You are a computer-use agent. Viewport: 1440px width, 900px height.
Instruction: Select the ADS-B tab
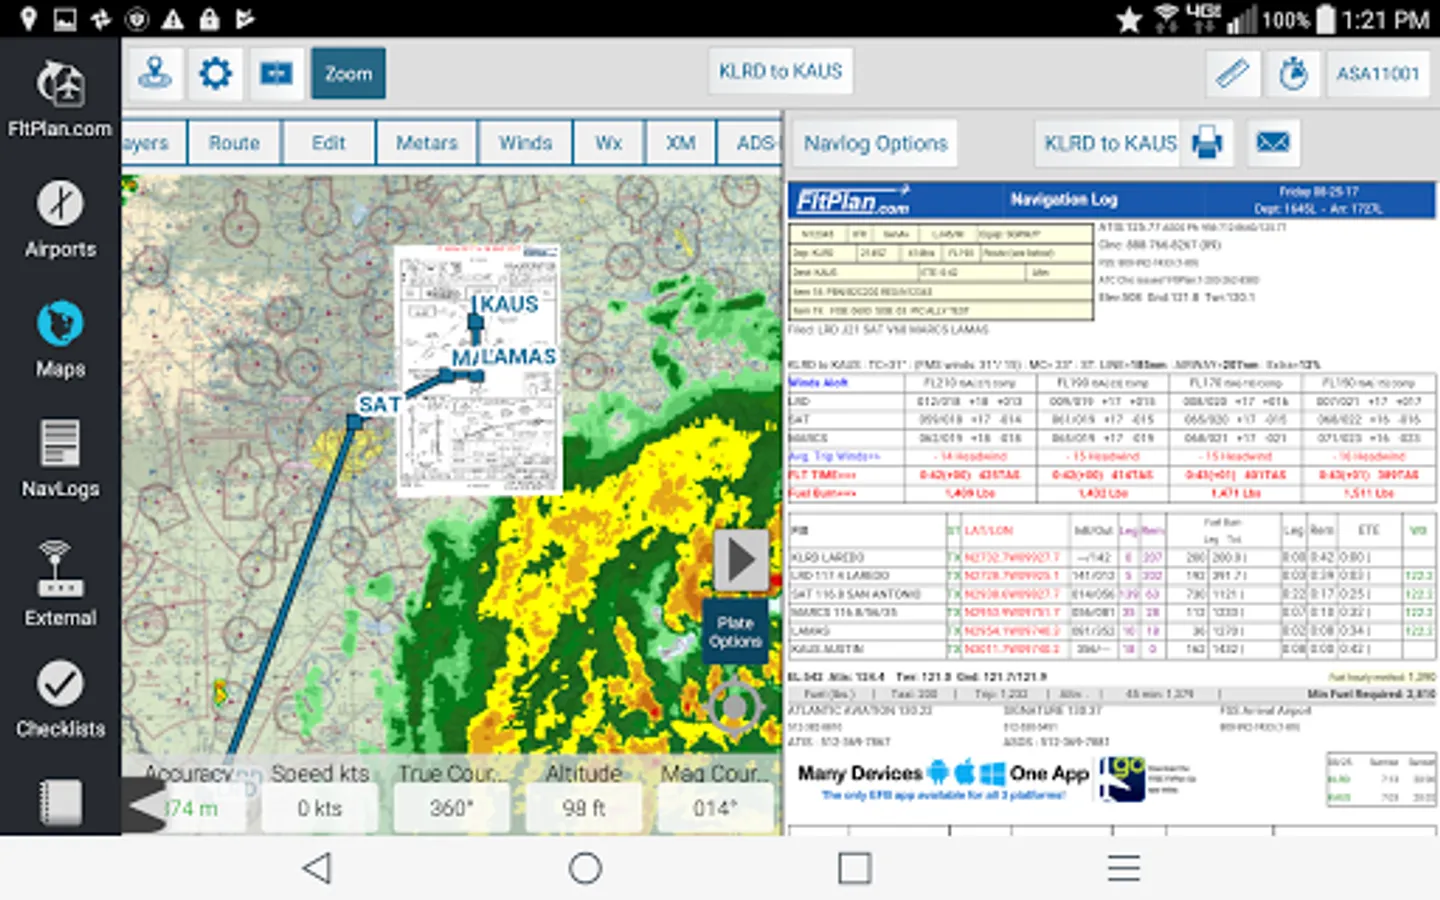coord(752,143)
